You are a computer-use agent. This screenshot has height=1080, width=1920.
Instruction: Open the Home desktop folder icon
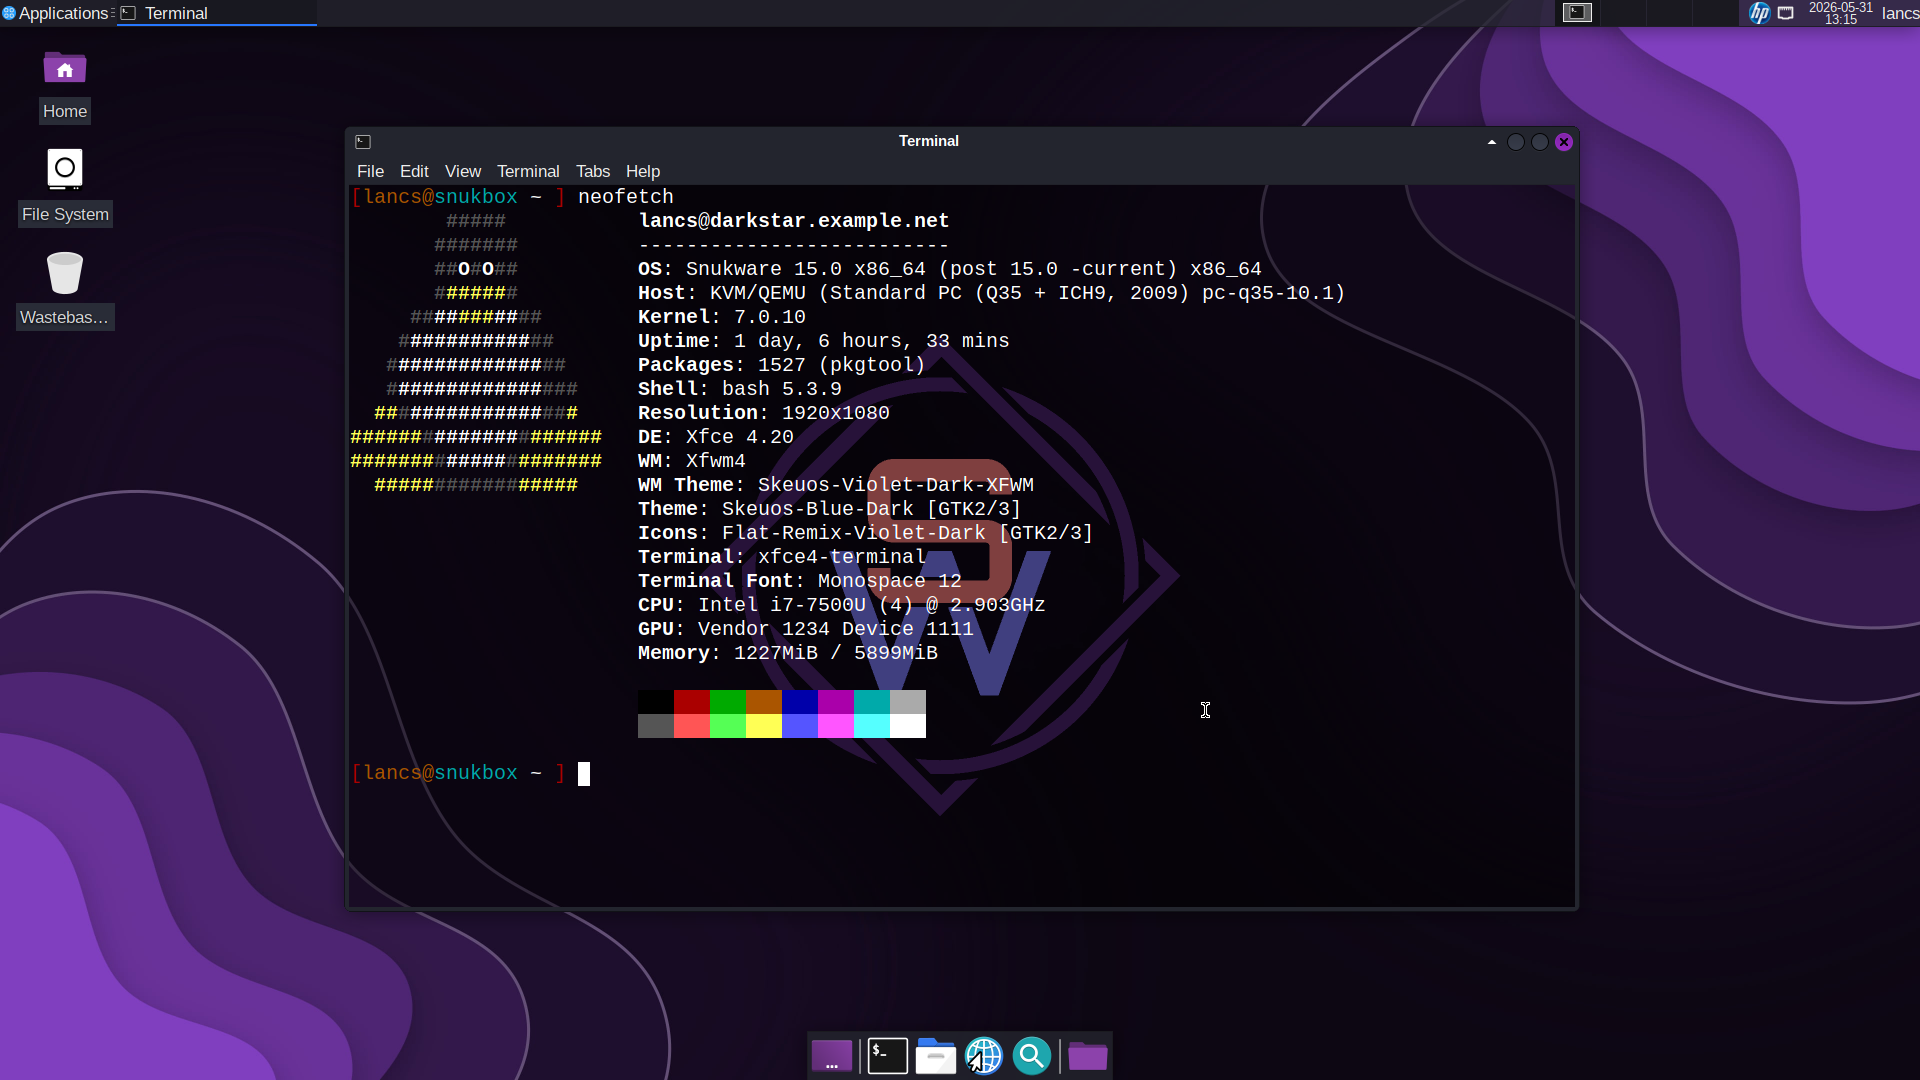click(x=65, y=69)
